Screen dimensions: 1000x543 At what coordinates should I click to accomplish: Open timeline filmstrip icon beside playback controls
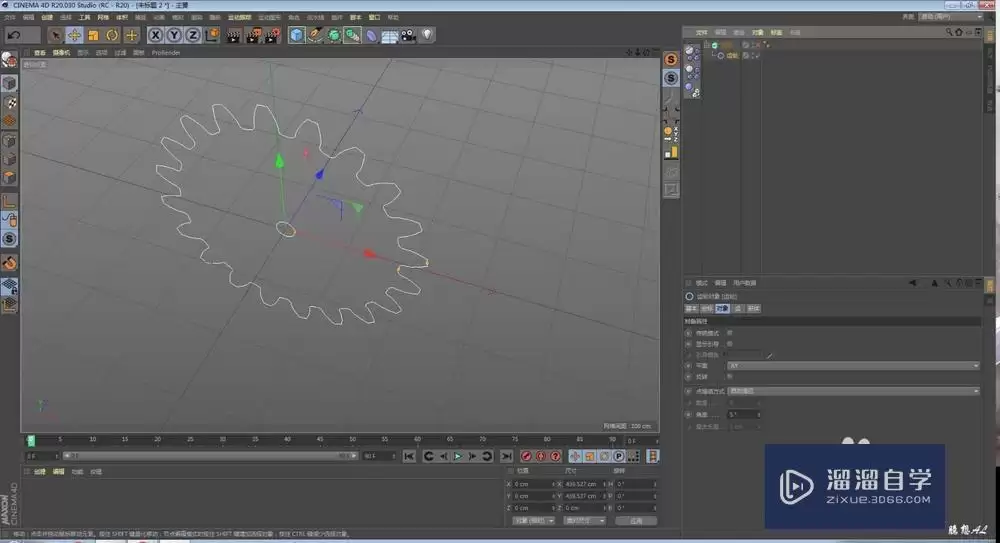pos(652,456)
